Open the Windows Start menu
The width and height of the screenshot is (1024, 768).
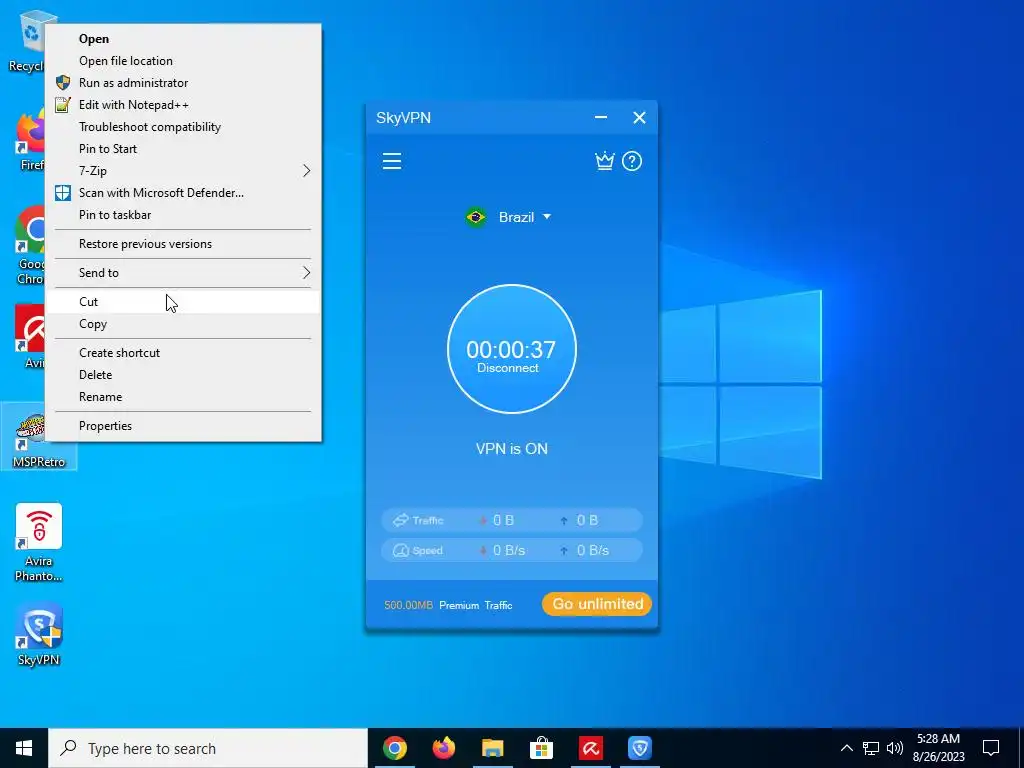(24, 748)
